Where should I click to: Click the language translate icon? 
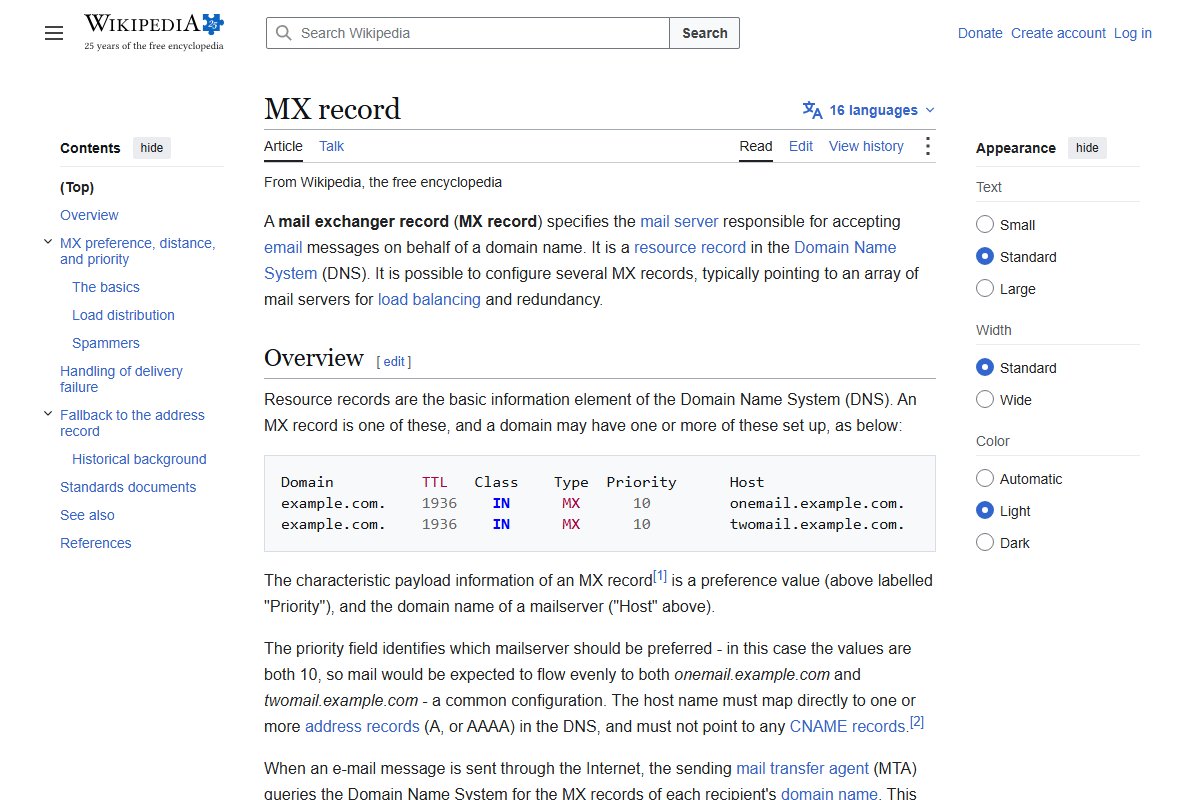tap(812, 110)
